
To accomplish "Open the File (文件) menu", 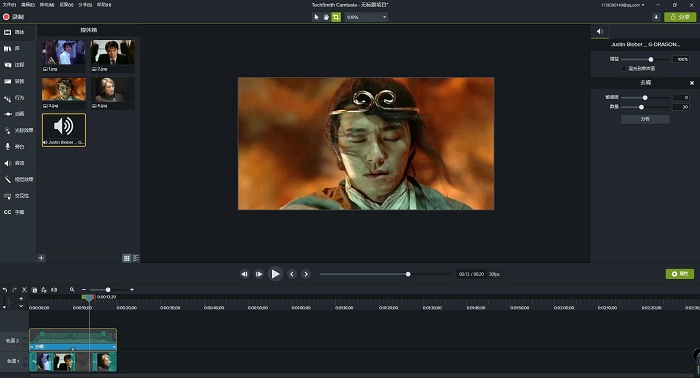I will [9, 4].
